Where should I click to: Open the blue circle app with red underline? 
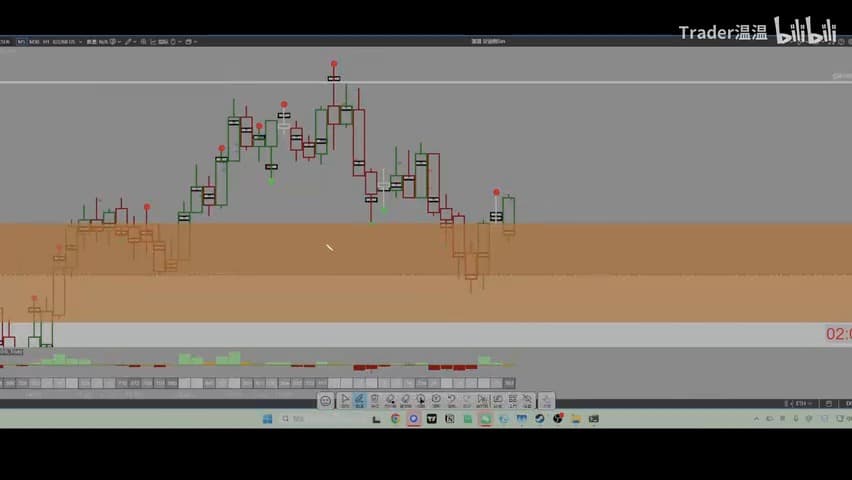(414, 419)
